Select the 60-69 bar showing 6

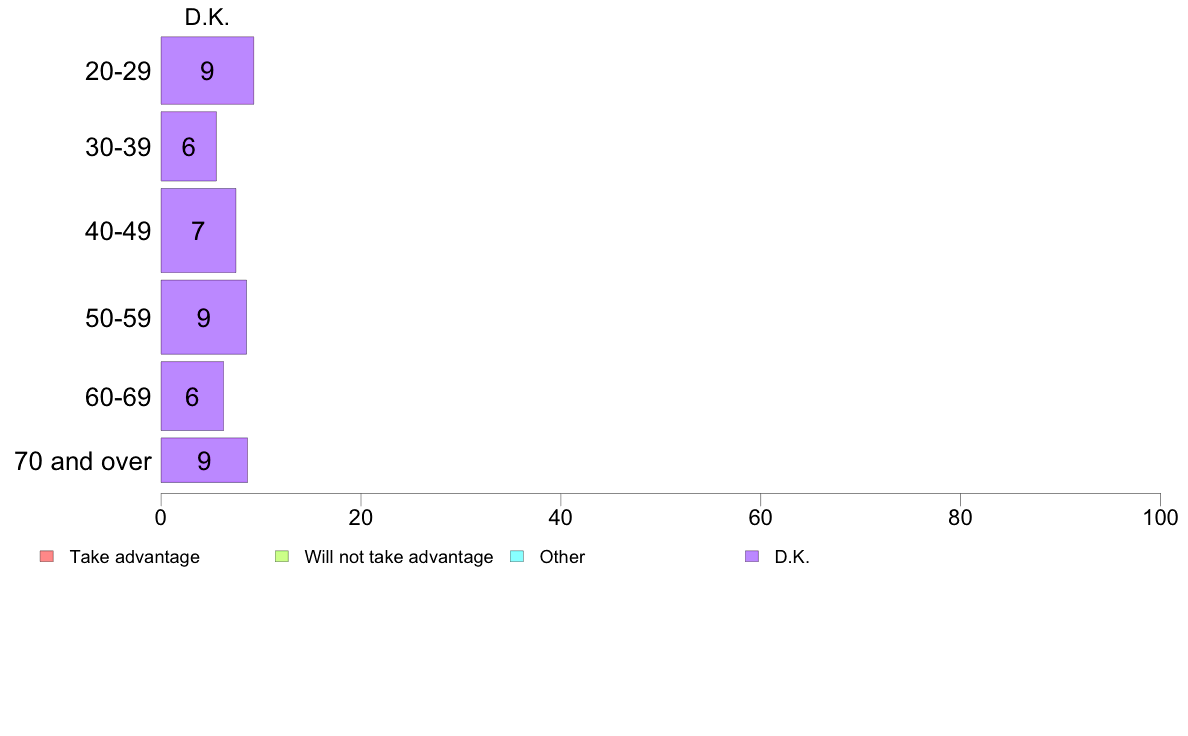[x=192, y=396]
